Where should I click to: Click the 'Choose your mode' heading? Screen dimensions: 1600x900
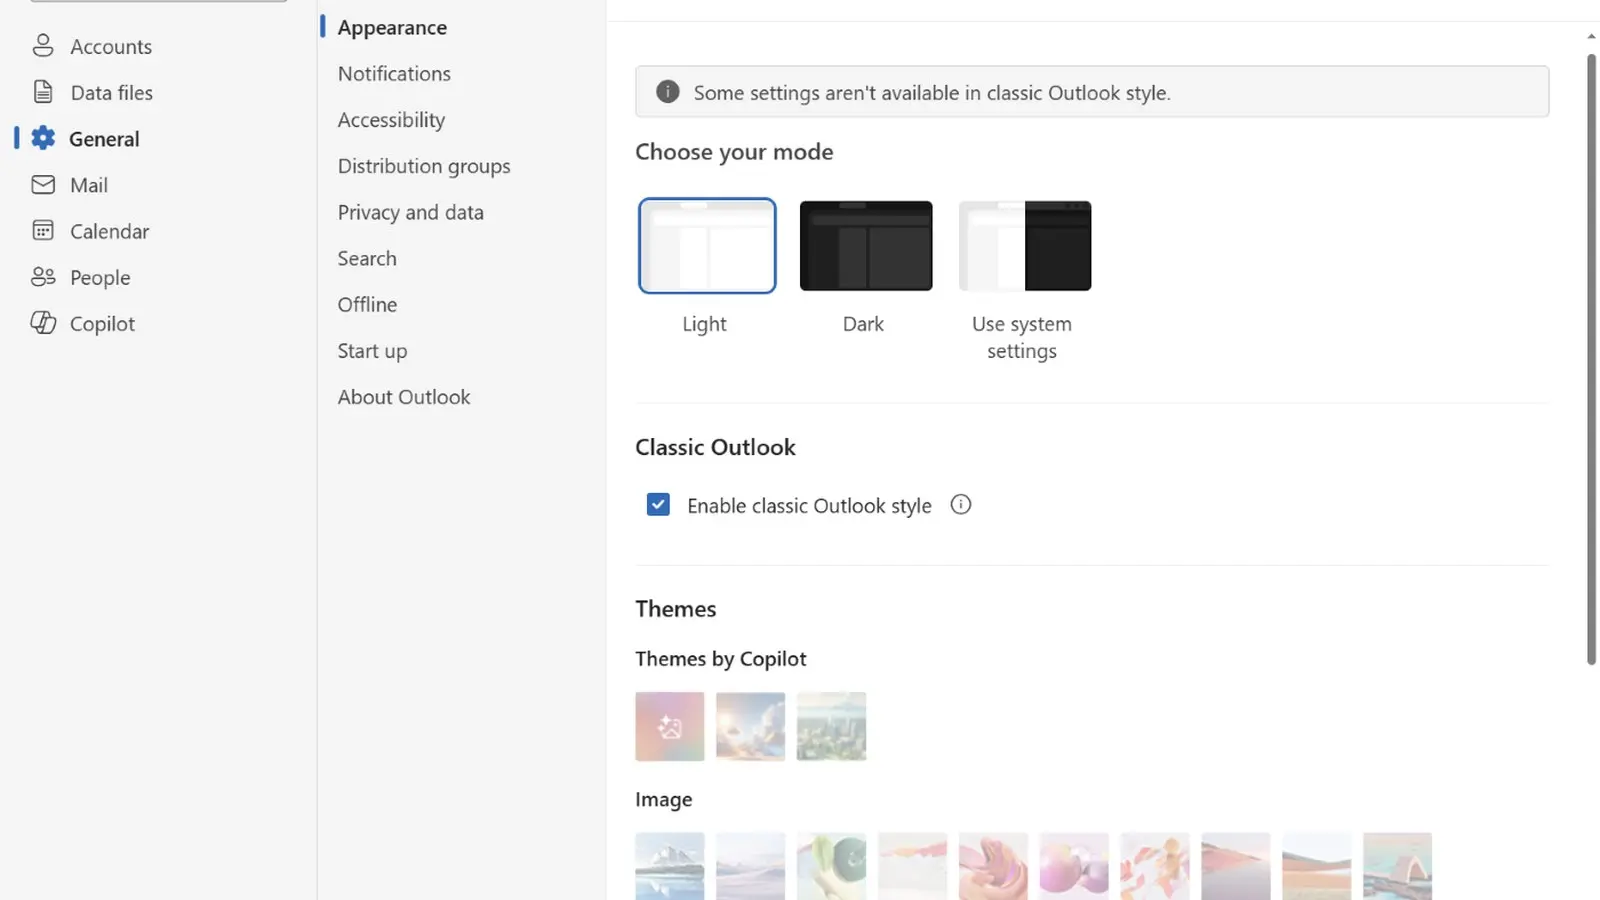[x=734, y=151]
